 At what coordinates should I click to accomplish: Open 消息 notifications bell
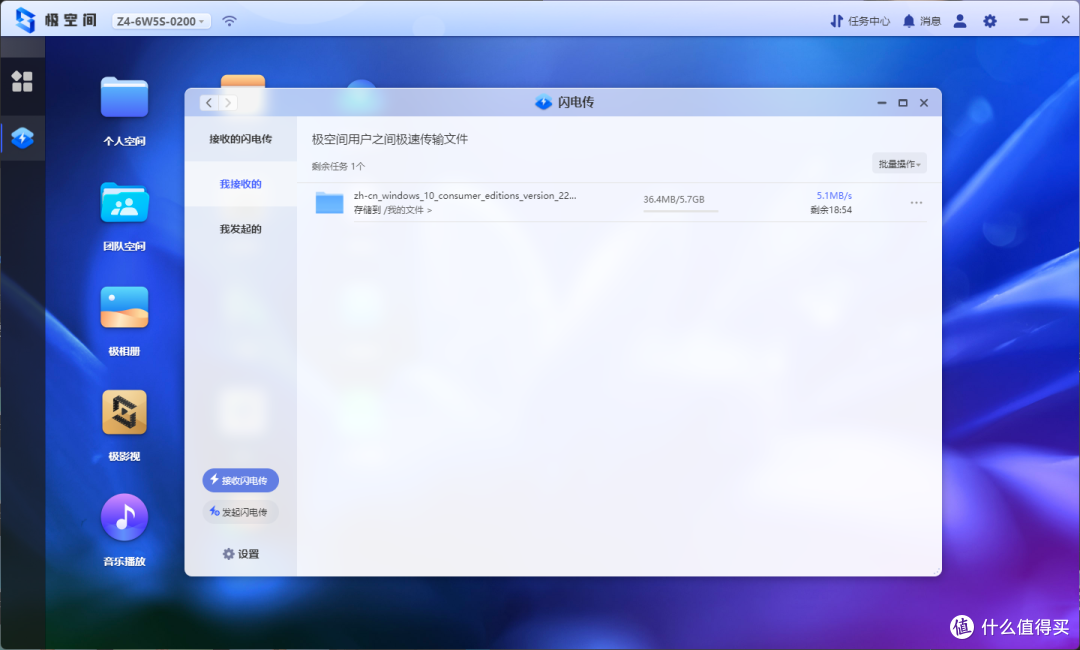[x=922, y=21]
